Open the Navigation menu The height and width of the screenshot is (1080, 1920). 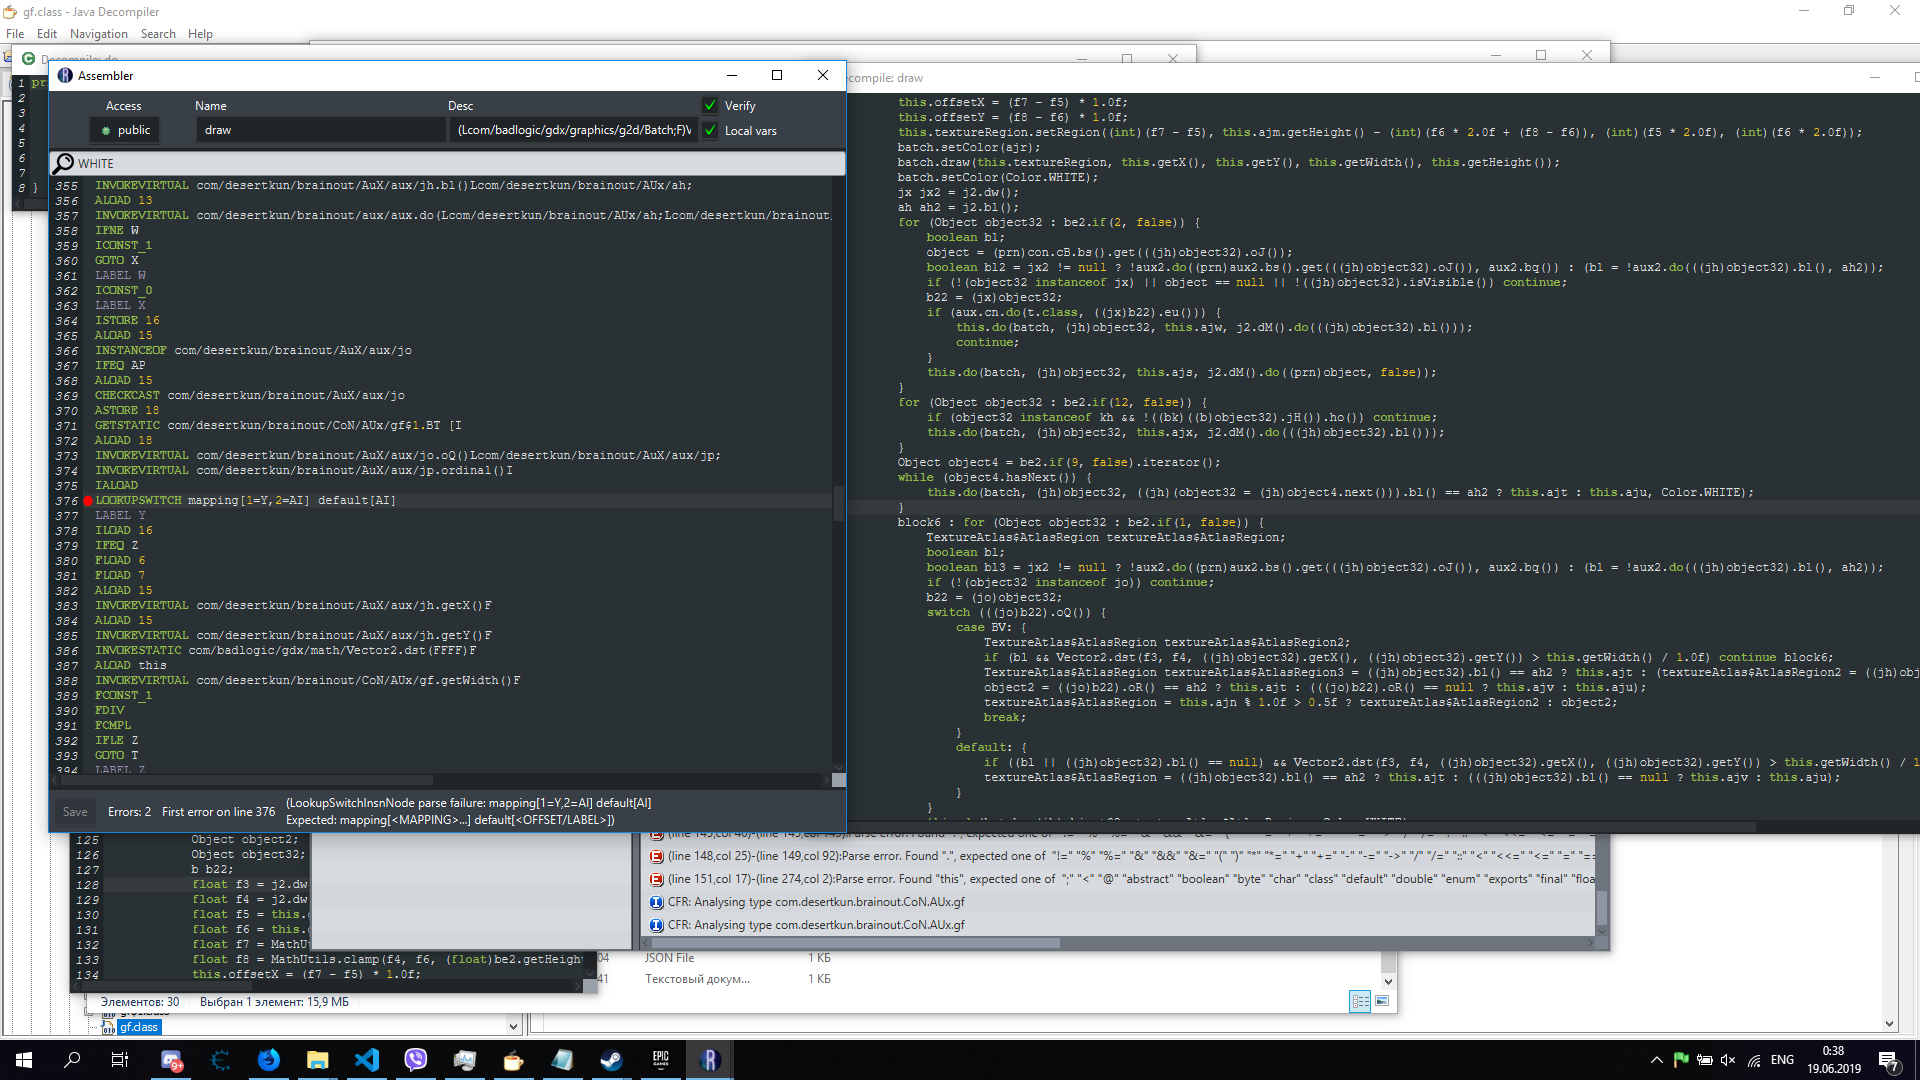click(98, 34)
